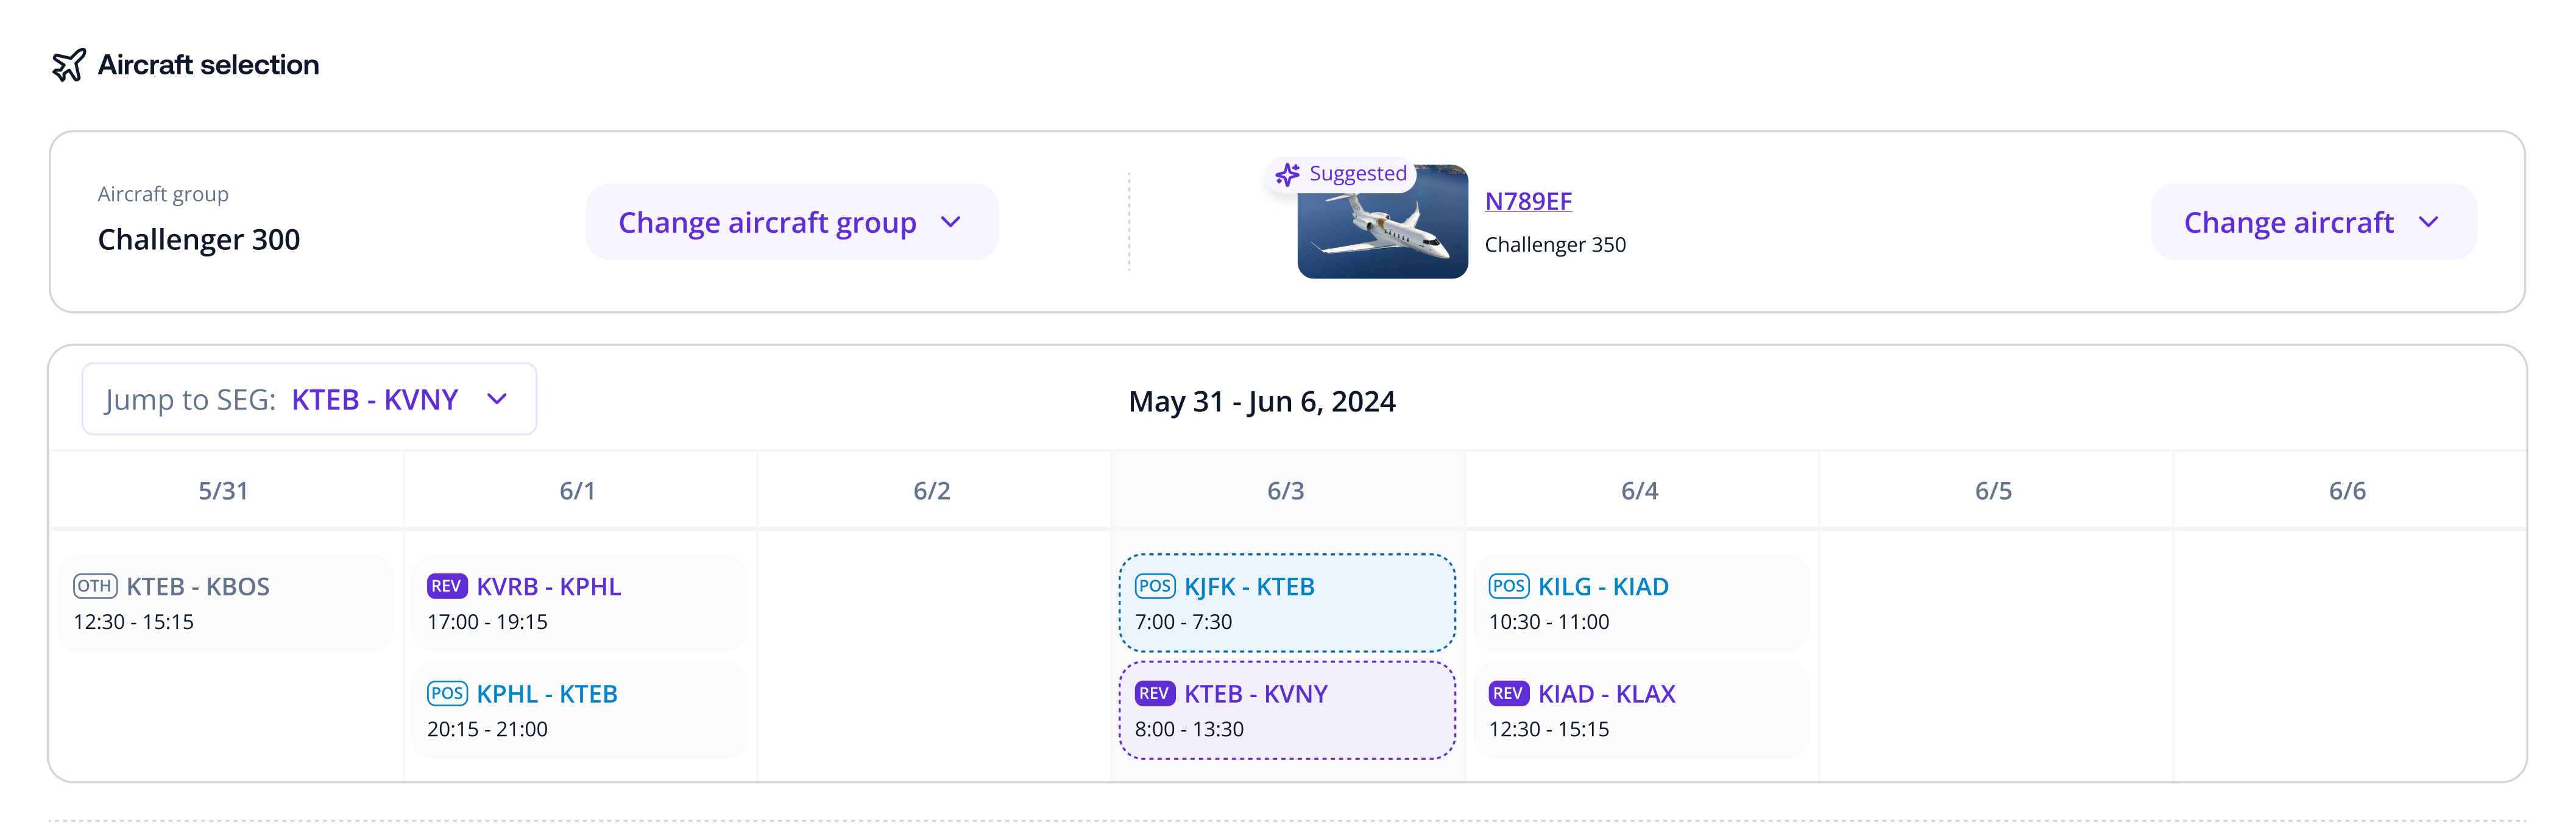
Task: Click the Aircraft group label
Action: click(163, 194)
